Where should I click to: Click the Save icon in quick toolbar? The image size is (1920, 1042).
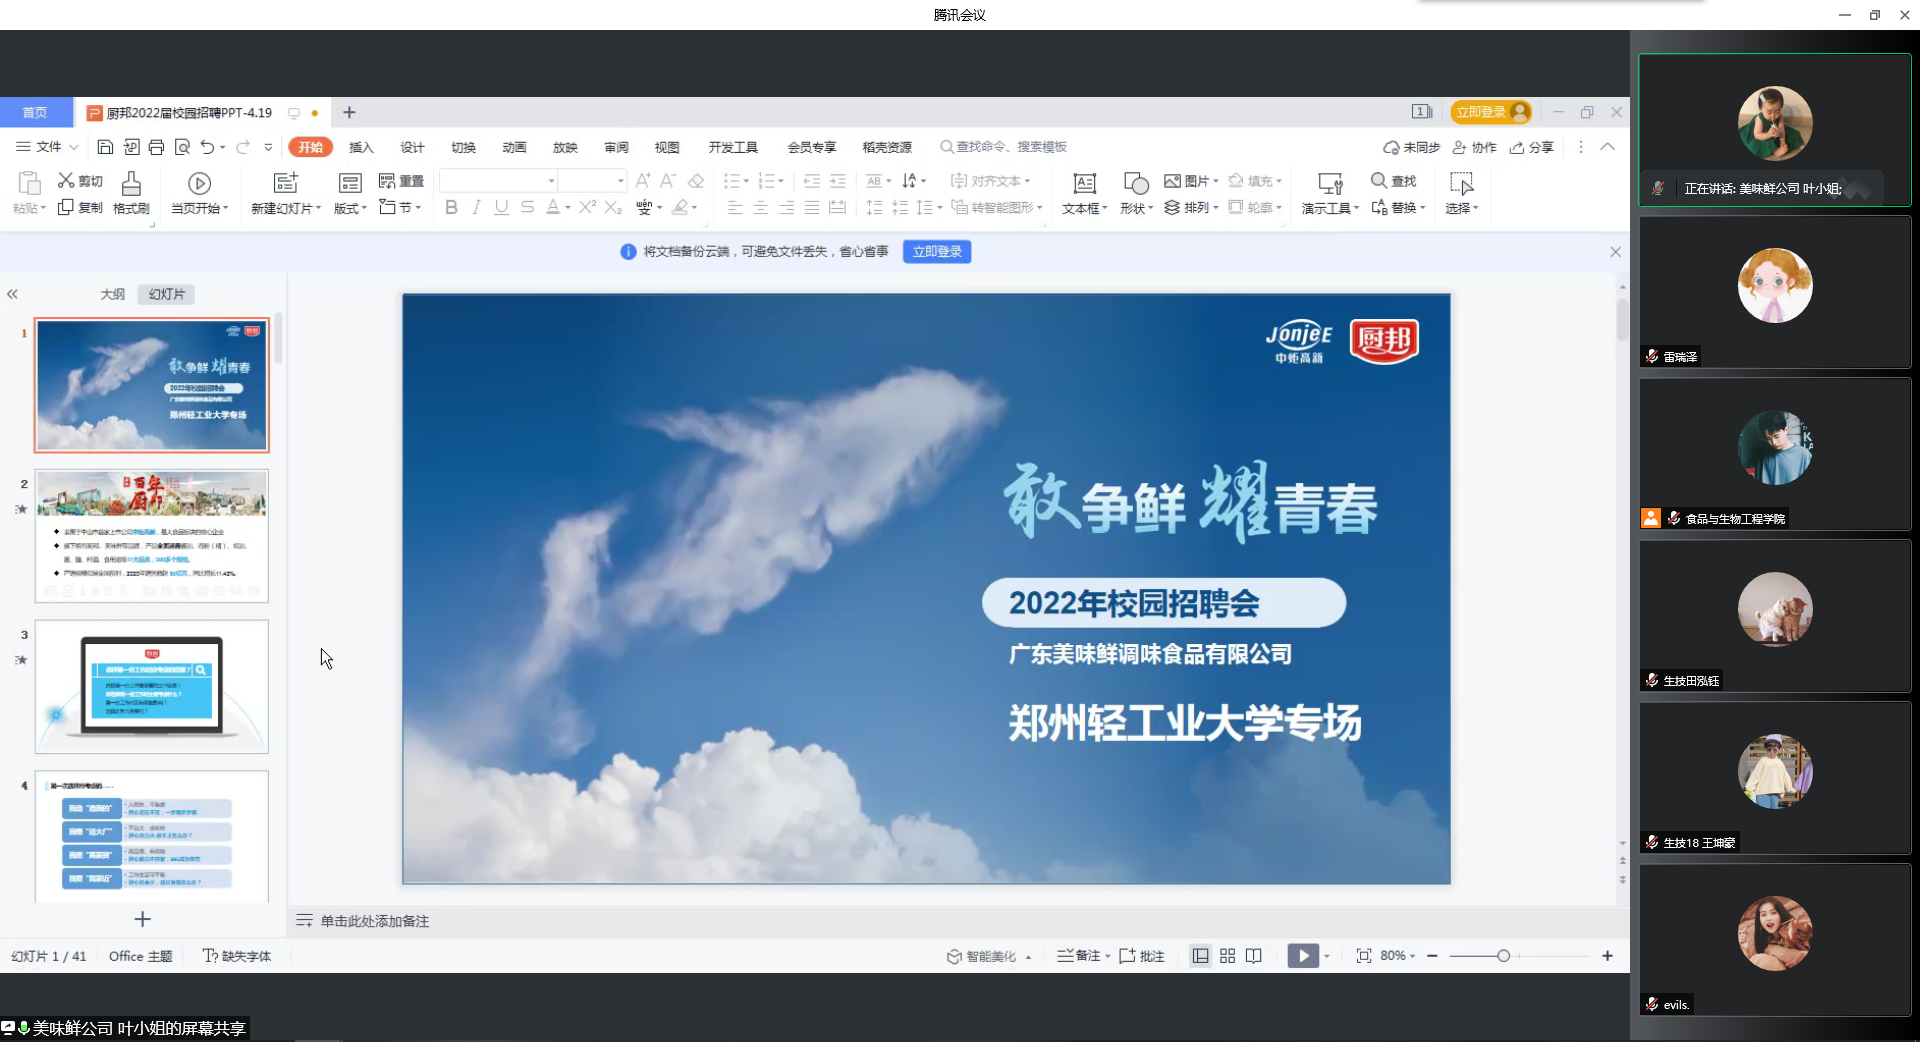tap(105, 147)
